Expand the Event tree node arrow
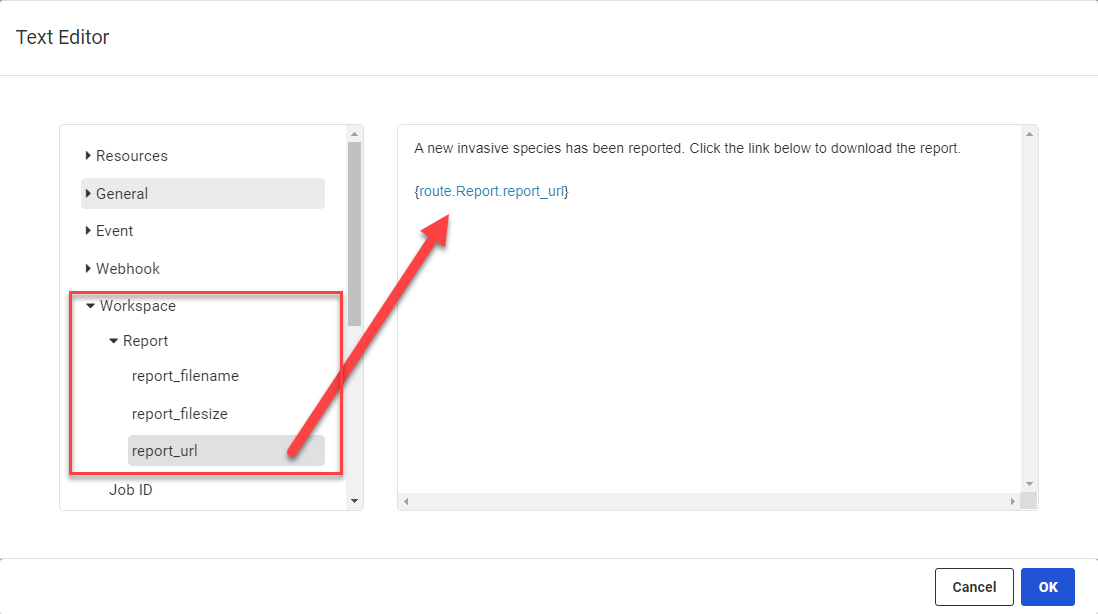 [88, 231]
